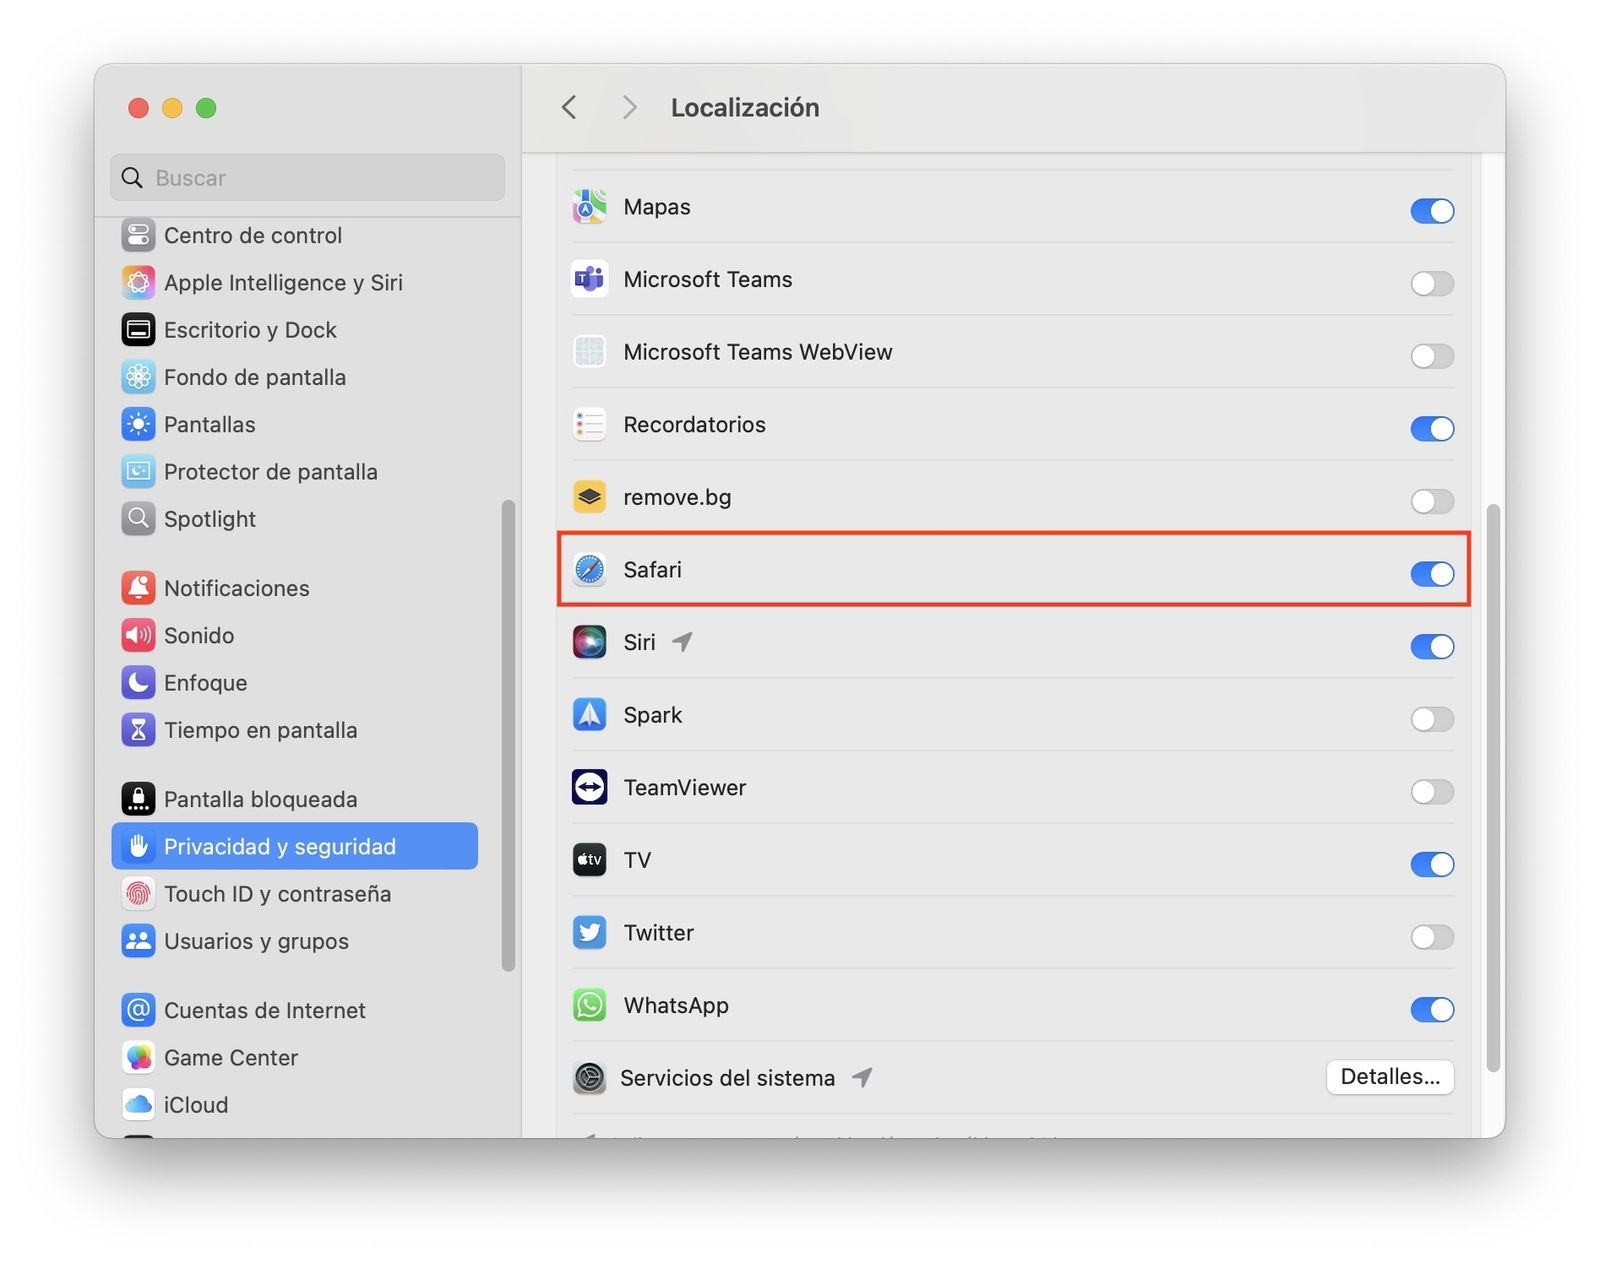Open Centro de control settings

coord(295,235)
